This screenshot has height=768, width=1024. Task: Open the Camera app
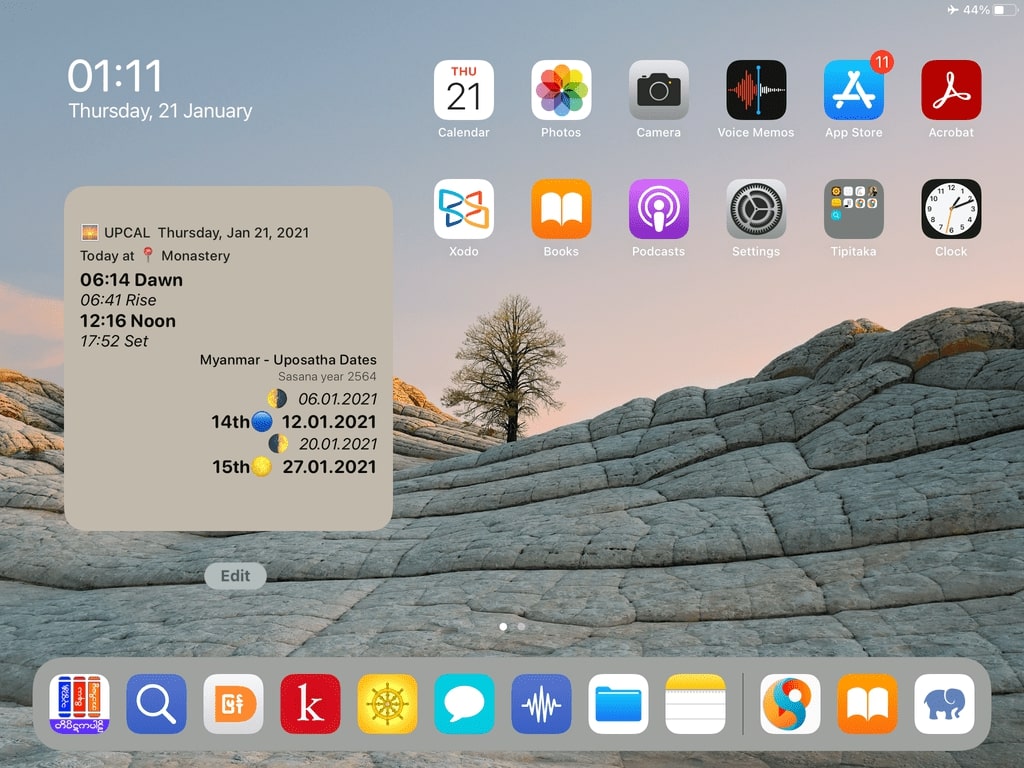pos(658,90)
